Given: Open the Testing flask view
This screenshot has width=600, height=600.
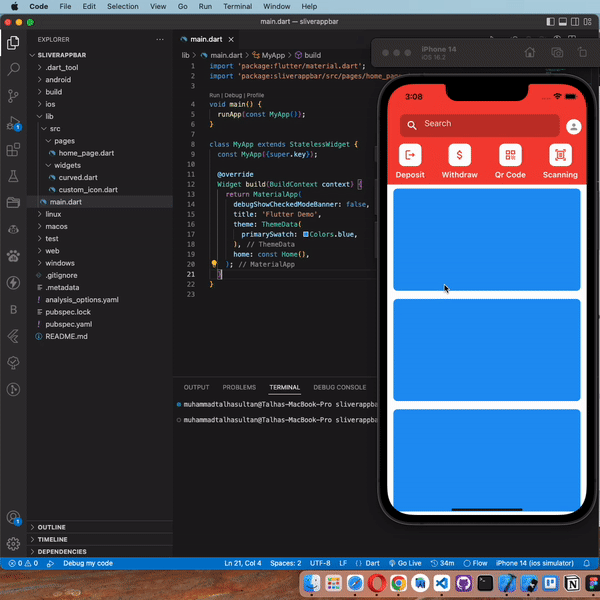Looking at the screenshot, I should (13, 176).
